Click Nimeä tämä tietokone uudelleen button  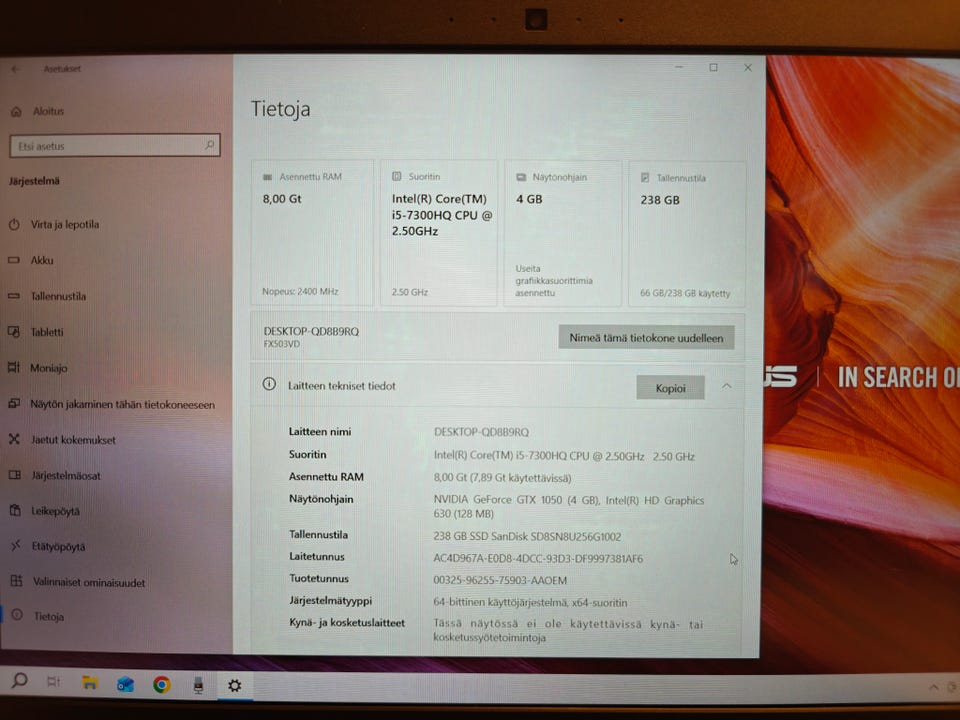coord(646,338)
